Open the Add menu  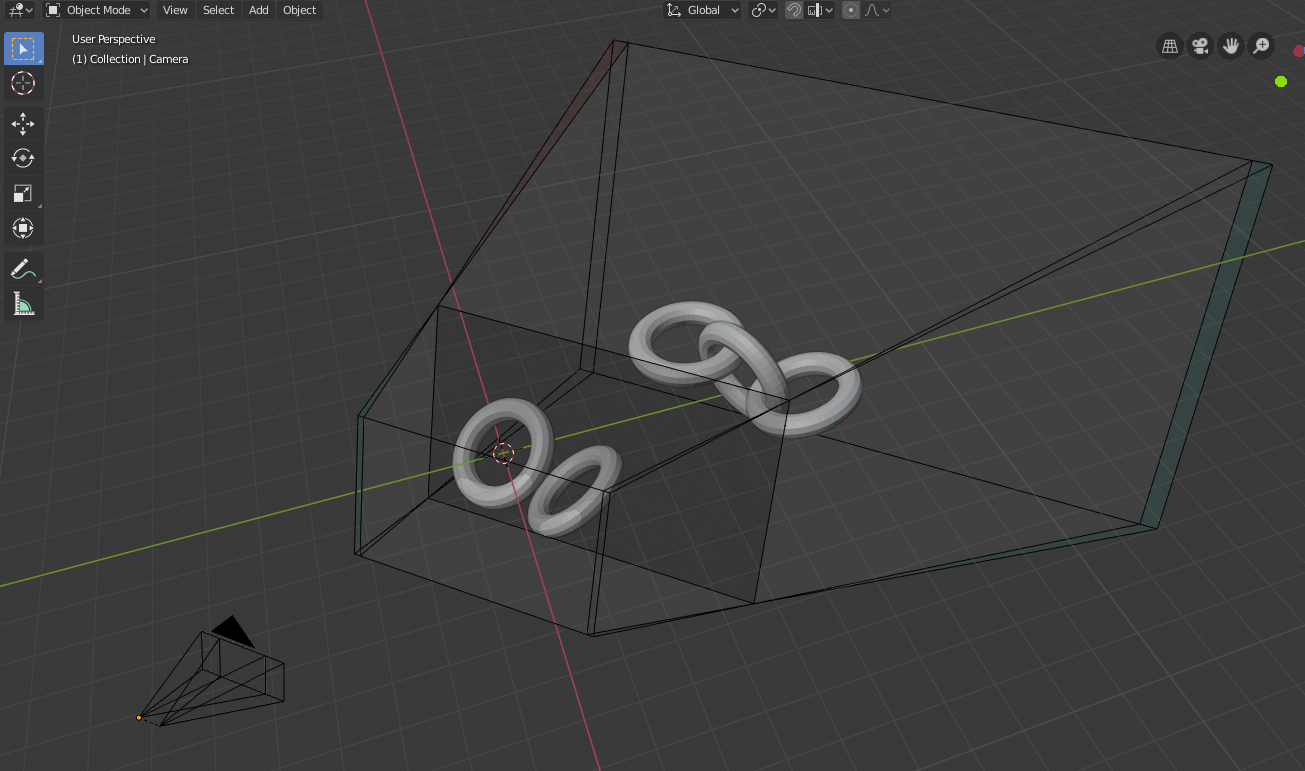tap(259, 10)
